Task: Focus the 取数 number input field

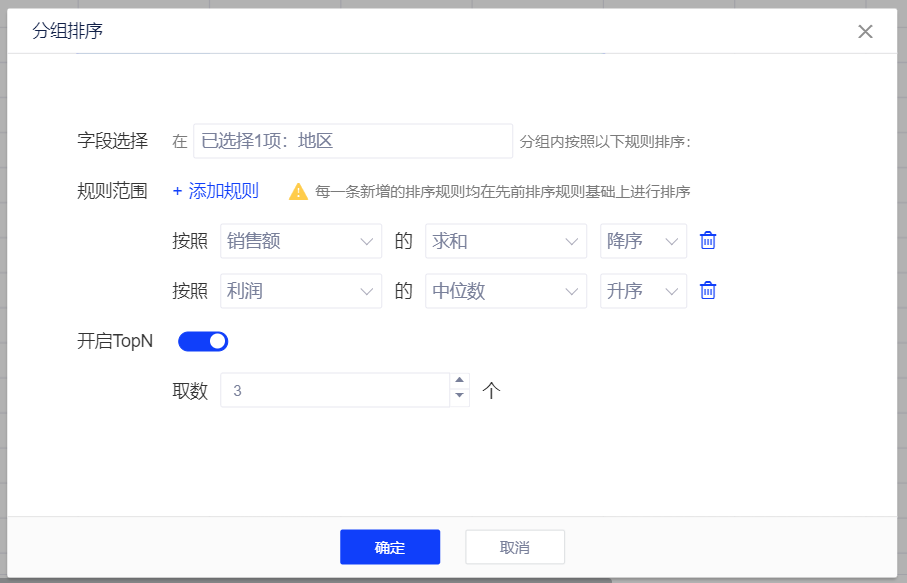Action: [x=335, y=390]
